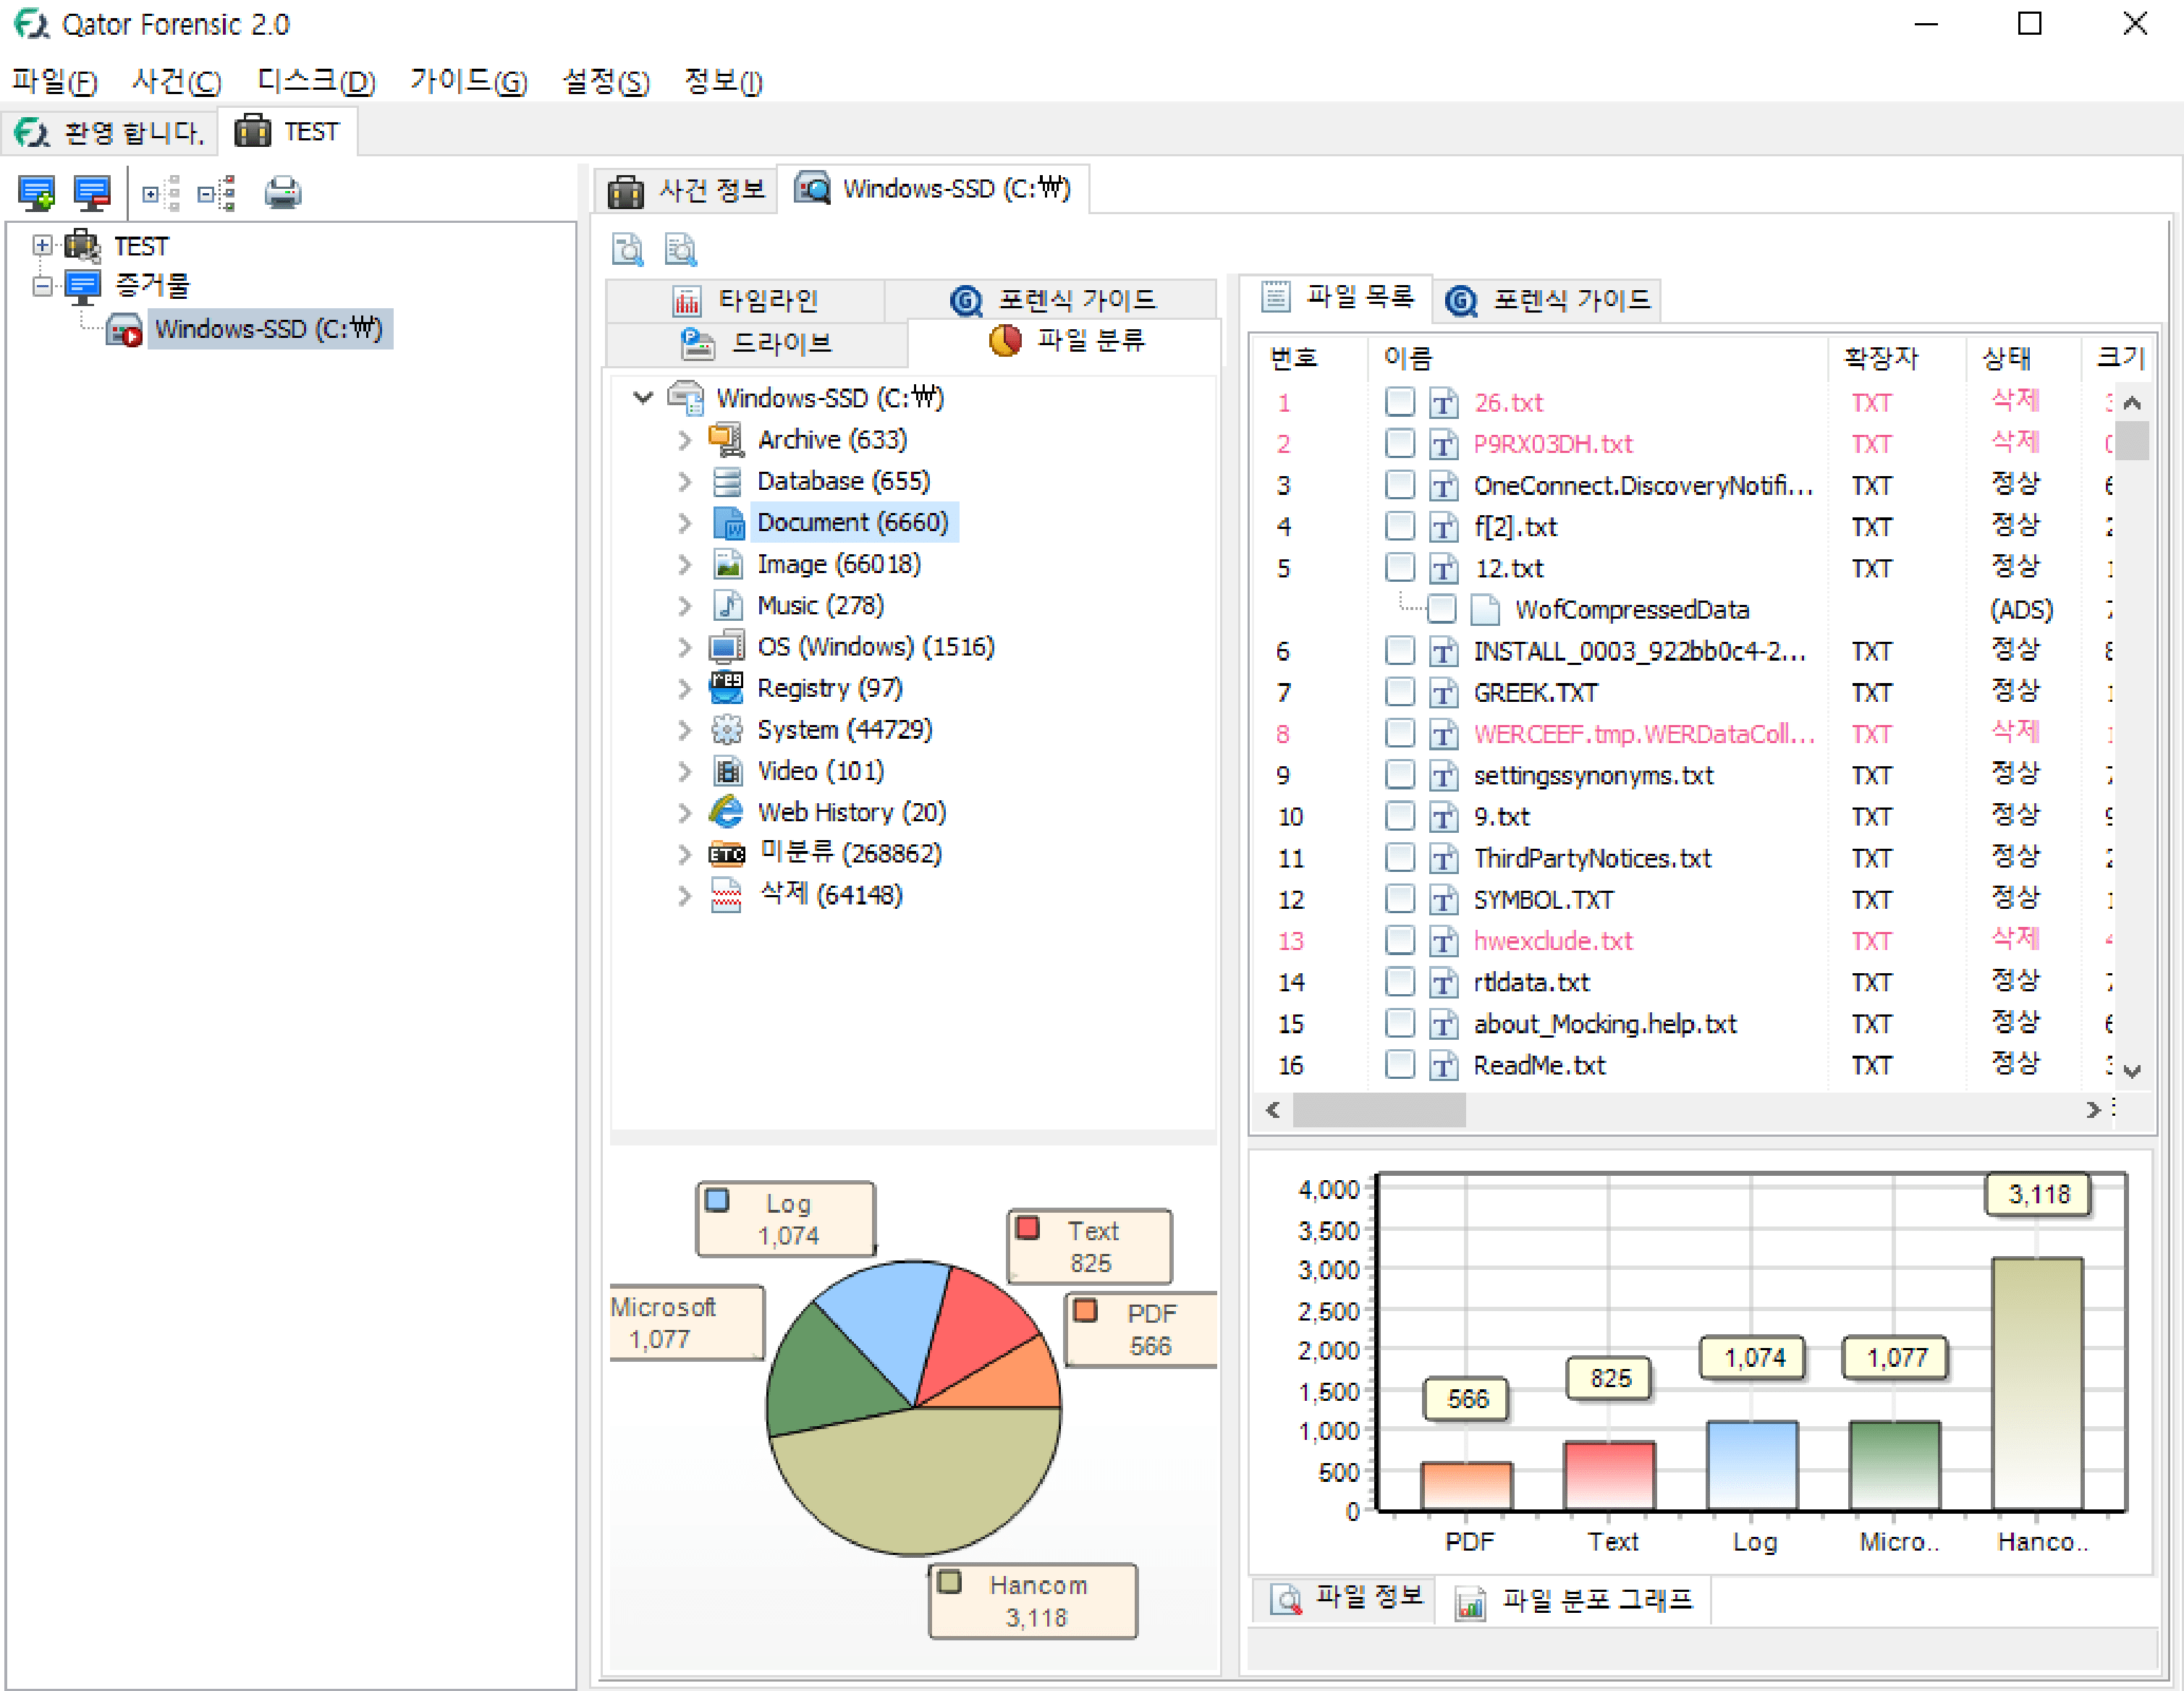
Task: Open the 파일(F) menu
Action: [55, 80]
